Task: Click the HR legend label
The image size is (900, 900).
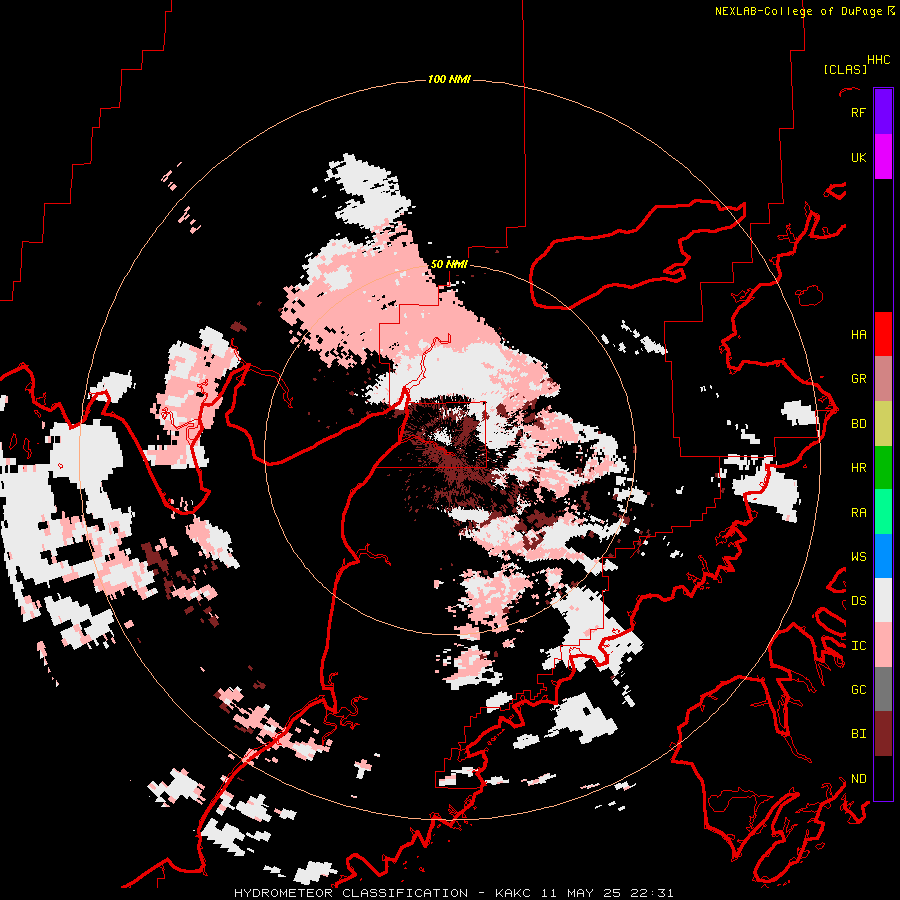Action: [x=858, y=468]
